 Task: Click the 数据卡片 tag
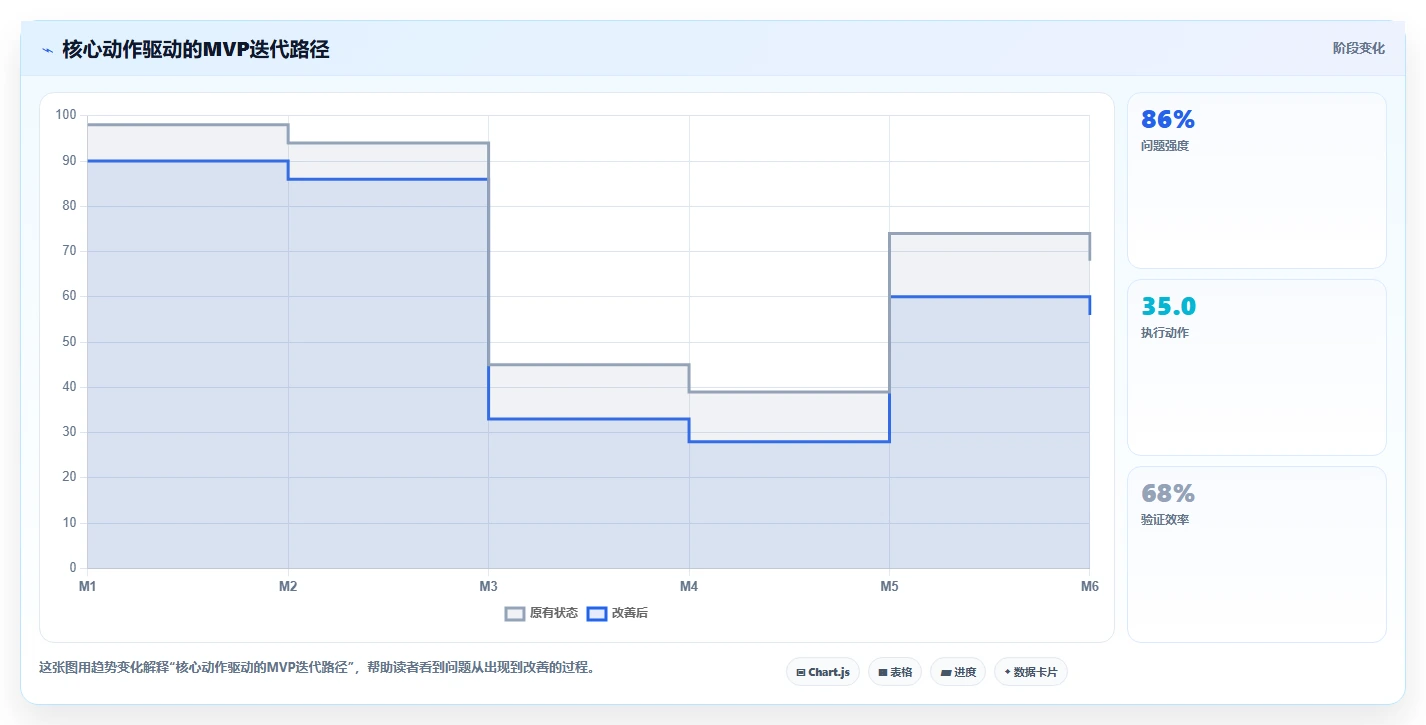pos(1030,672)
